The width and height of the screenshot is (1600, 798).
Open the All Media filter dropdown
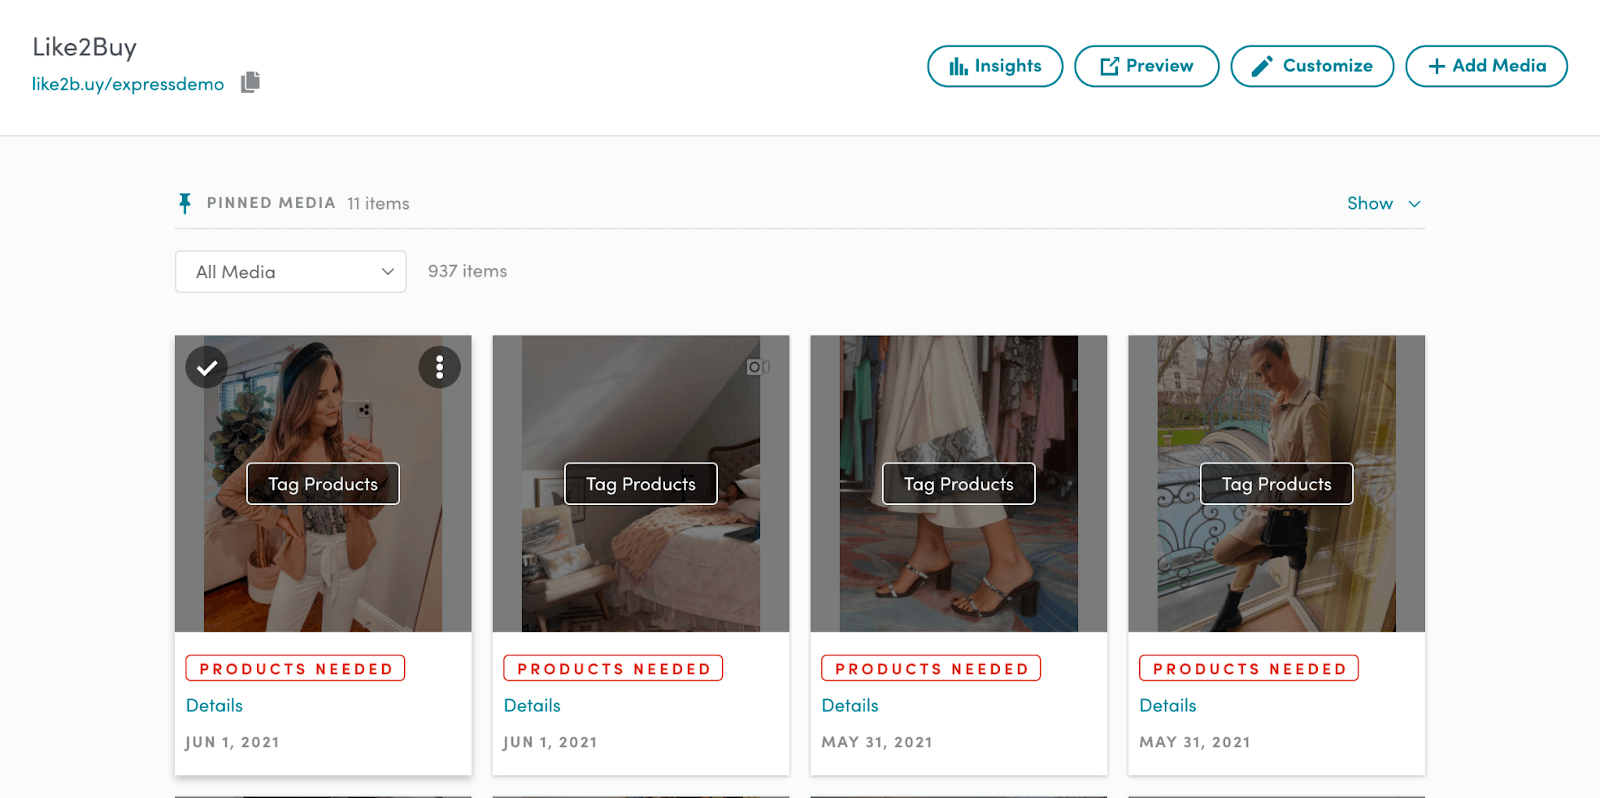click(x=290, y=272)
